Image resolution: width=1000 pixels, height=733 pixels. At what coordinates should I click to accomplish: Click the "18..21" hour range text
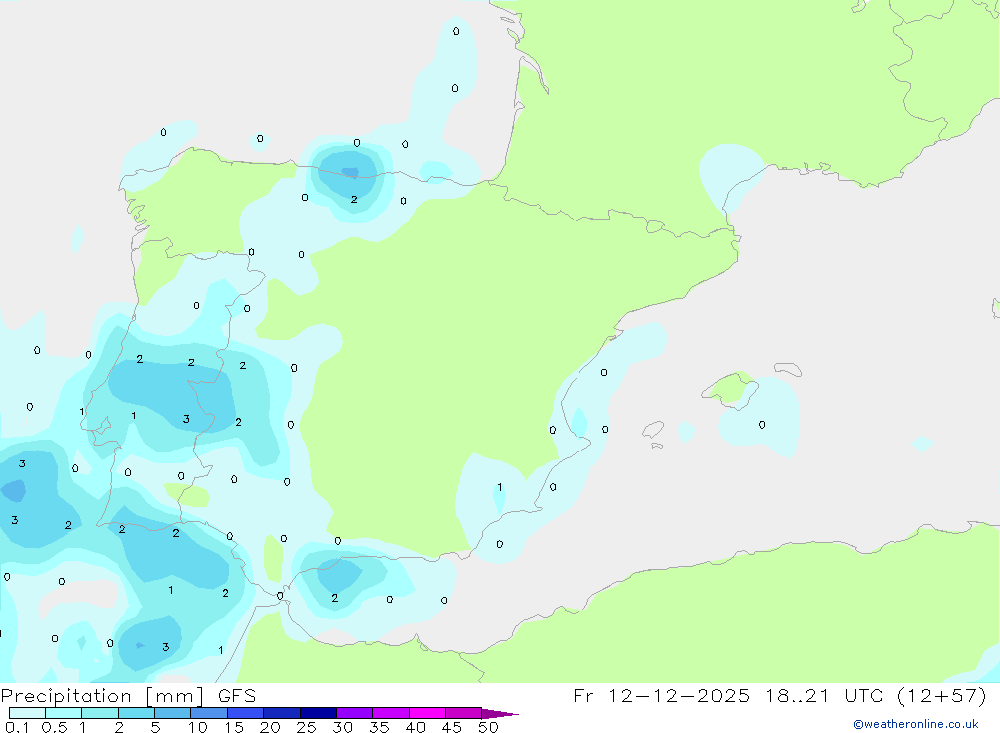[x=797, y=695]
